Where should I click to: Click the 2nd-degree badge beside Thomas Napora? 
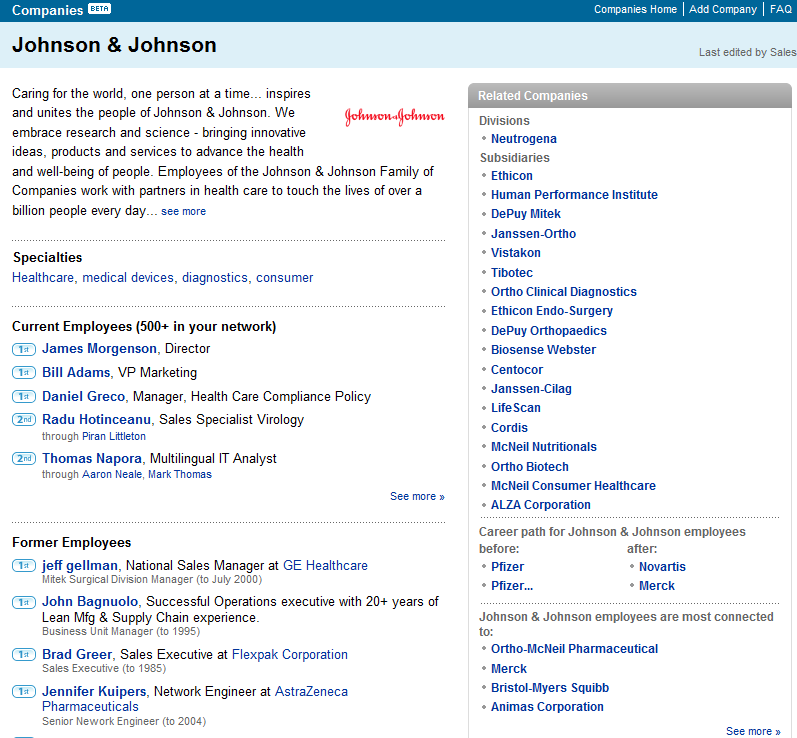point(24,458)
